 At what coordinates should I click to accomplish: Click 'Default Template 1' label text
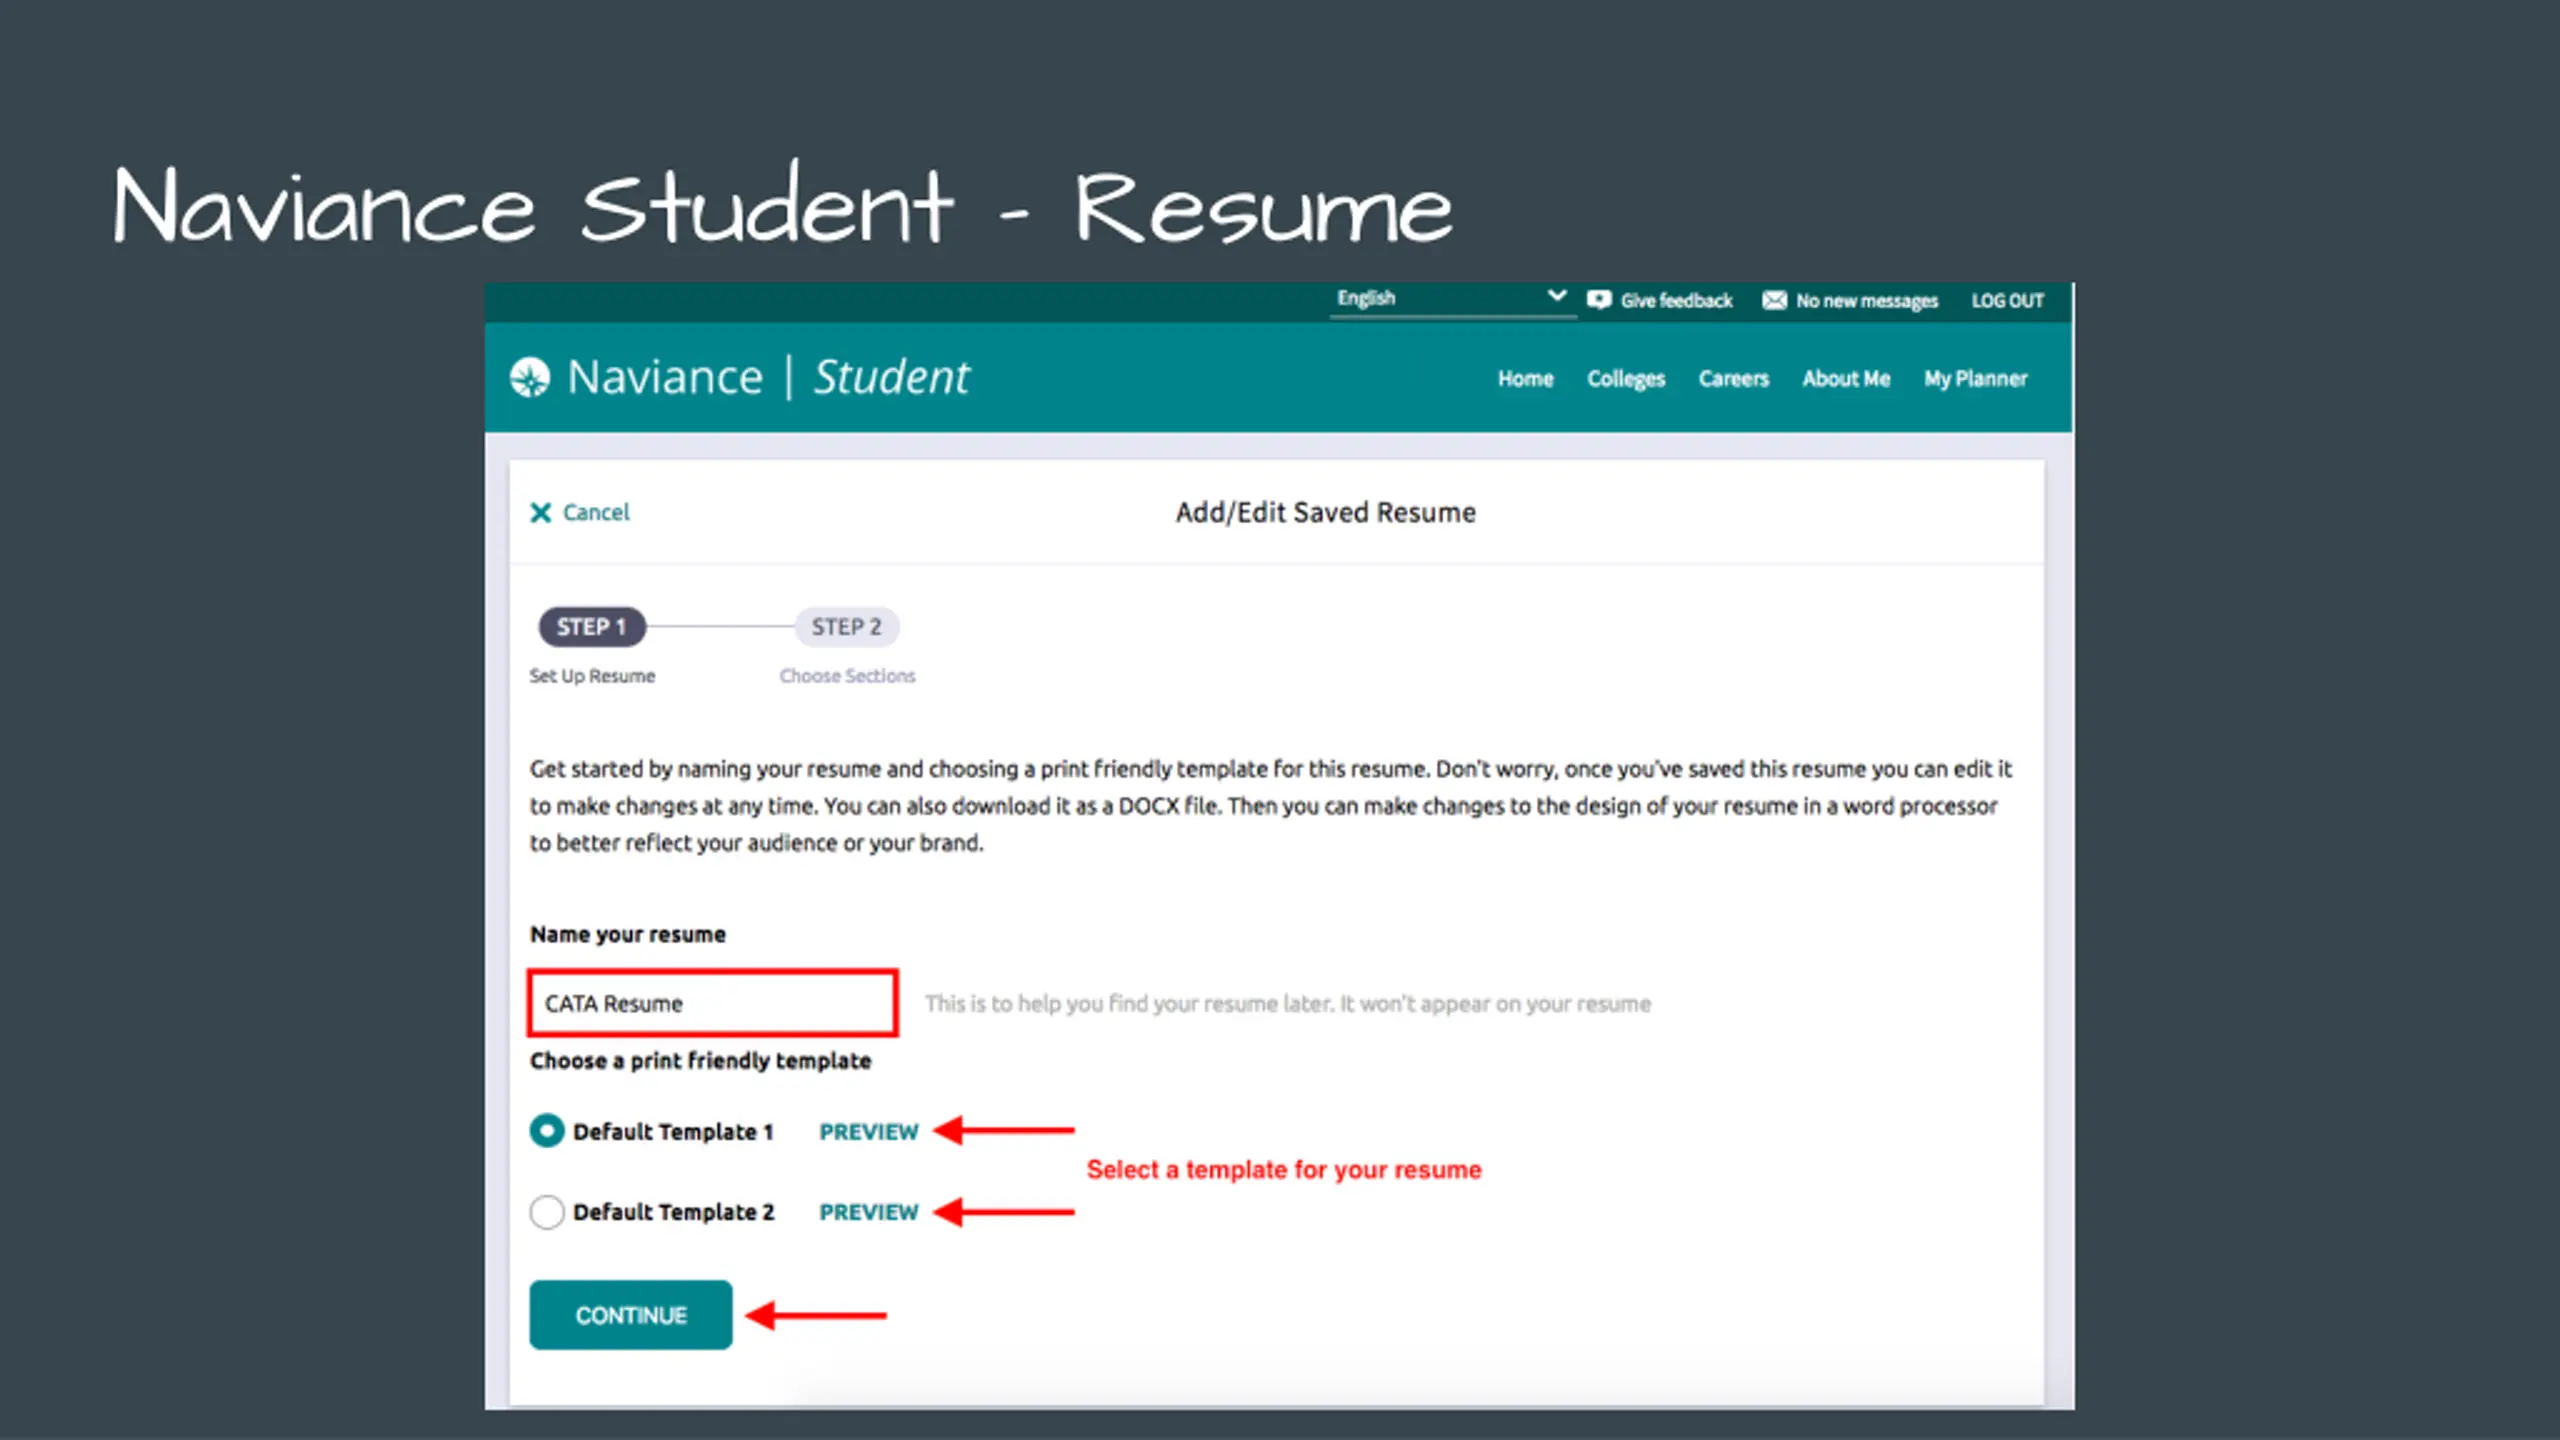pyautogui.click(x=673, y=1132)
